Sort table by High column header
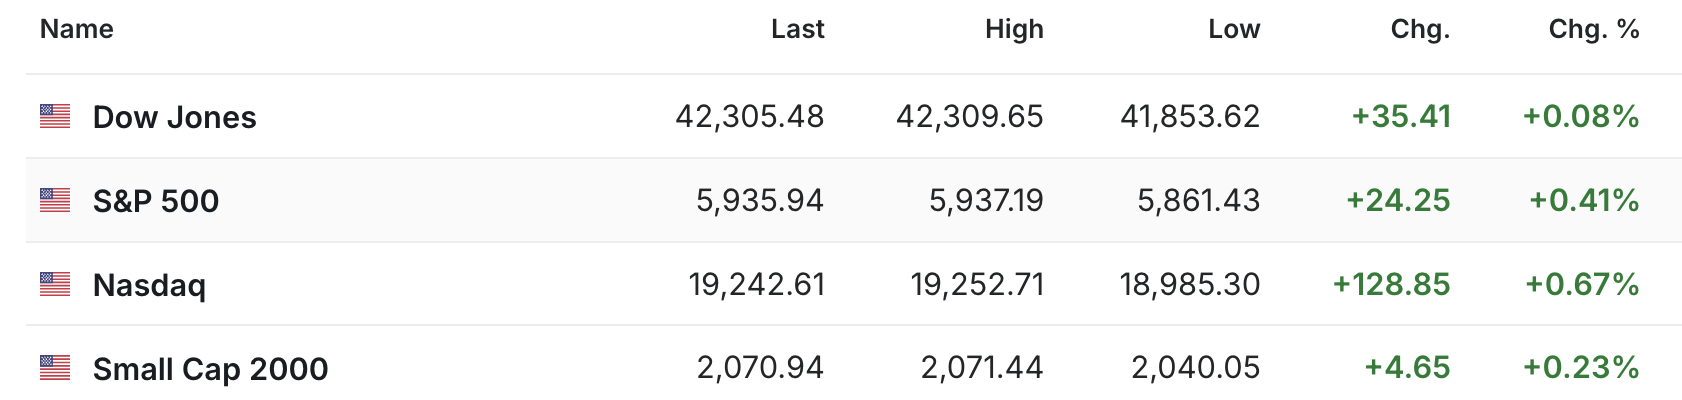This screenshot has width=1682, height=400. 1014,29
